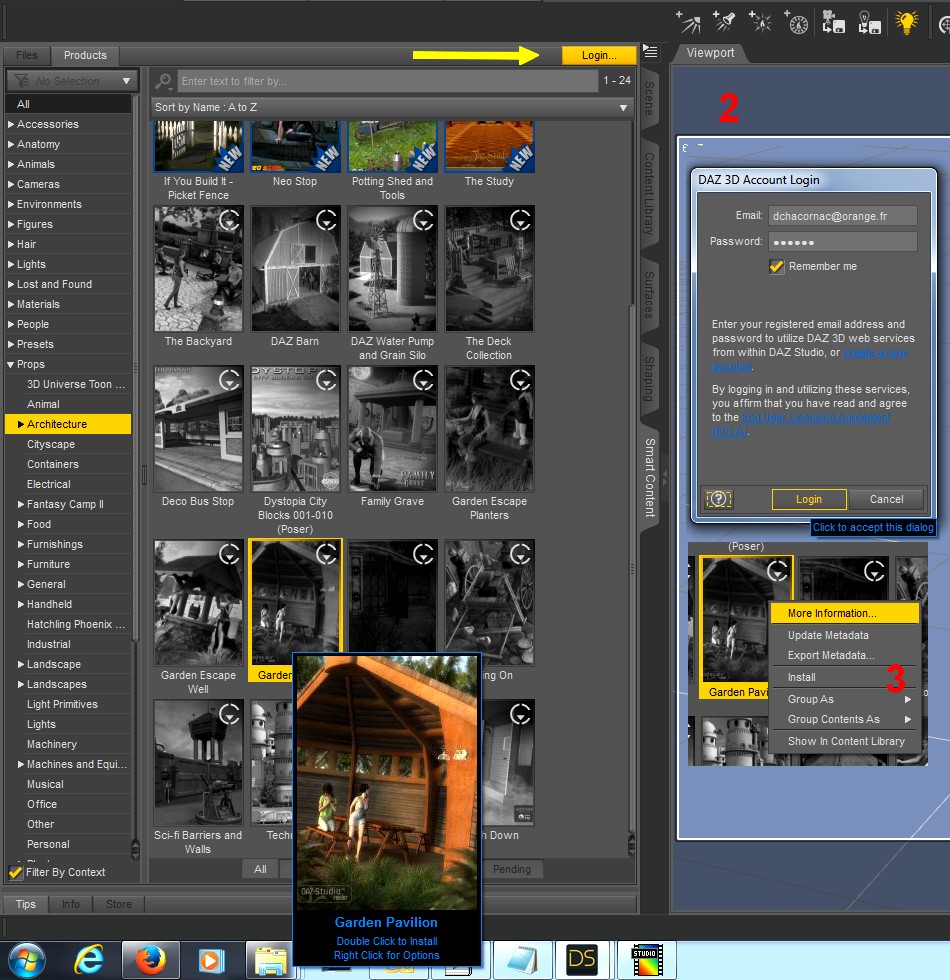Viewport: 950px width, 980px height.
Task: Open the Pending filter tab
Action: 511,869
